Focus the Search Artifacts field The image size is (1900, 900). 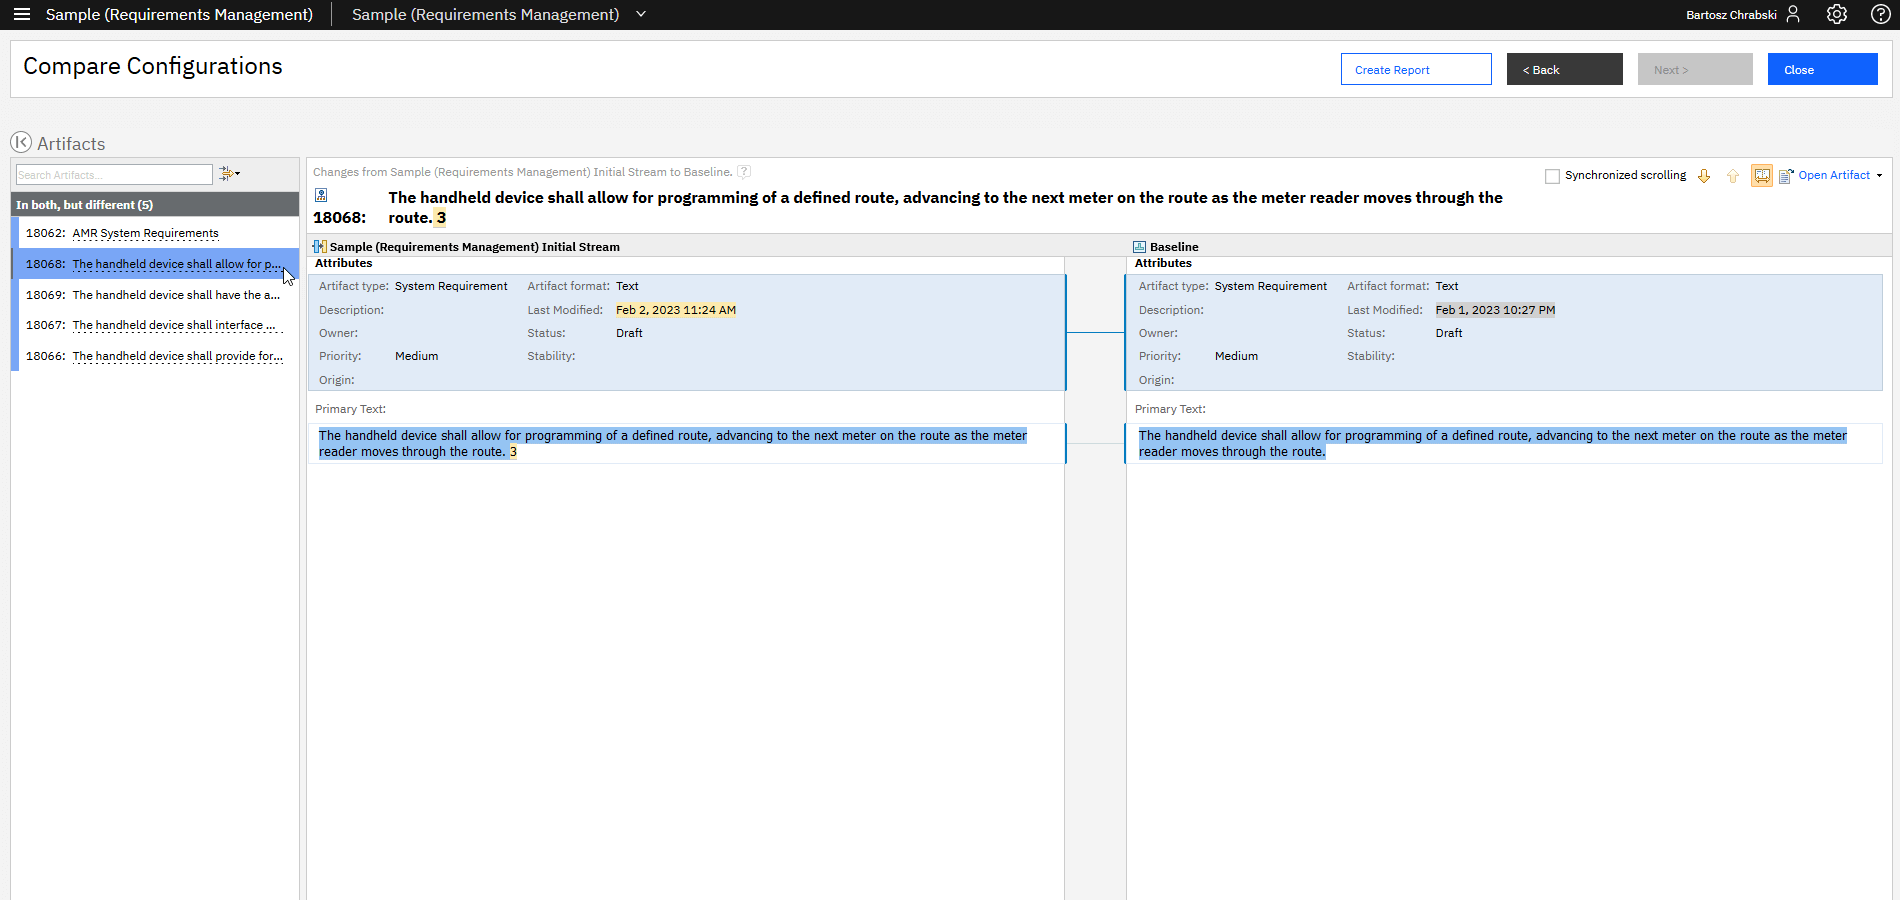114,175
